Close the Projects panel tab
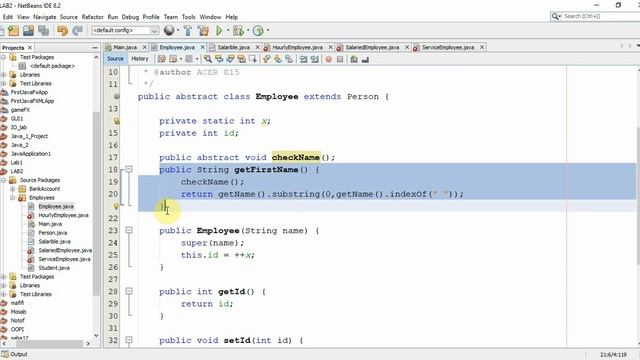This screenshot has height=360, width=640. pos(30,48)
